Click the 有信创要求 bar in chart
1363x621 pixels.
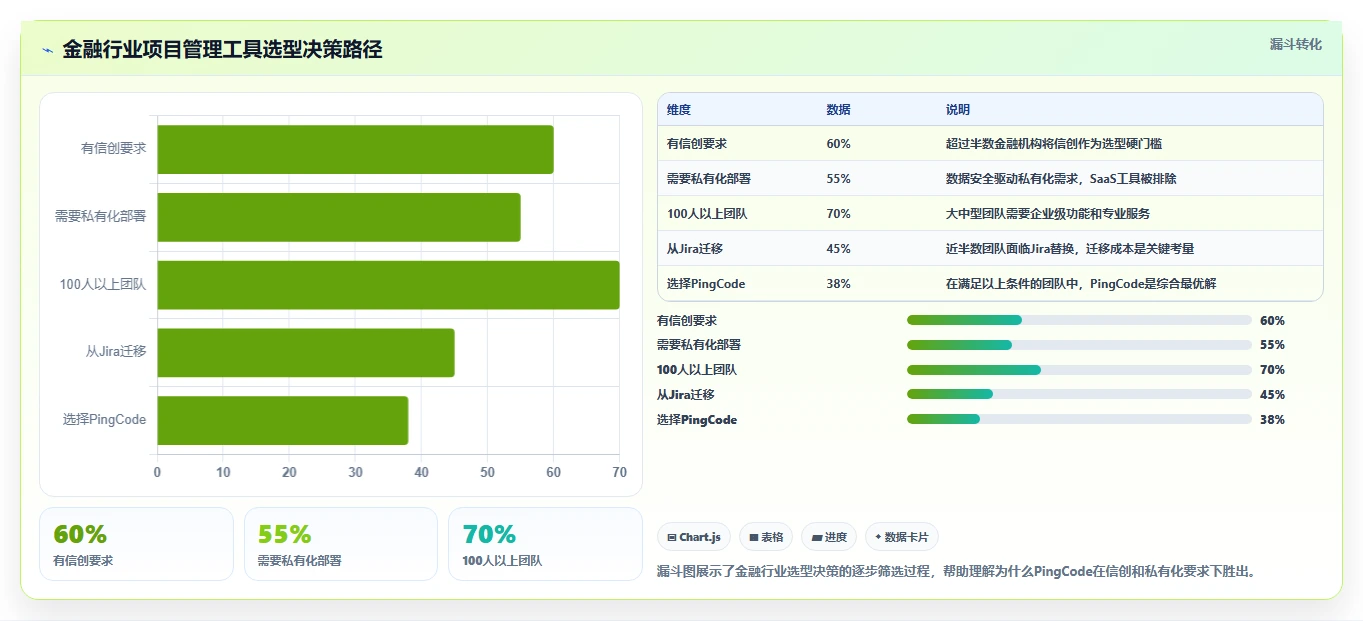pyautogui.click(x=355, y=150)
